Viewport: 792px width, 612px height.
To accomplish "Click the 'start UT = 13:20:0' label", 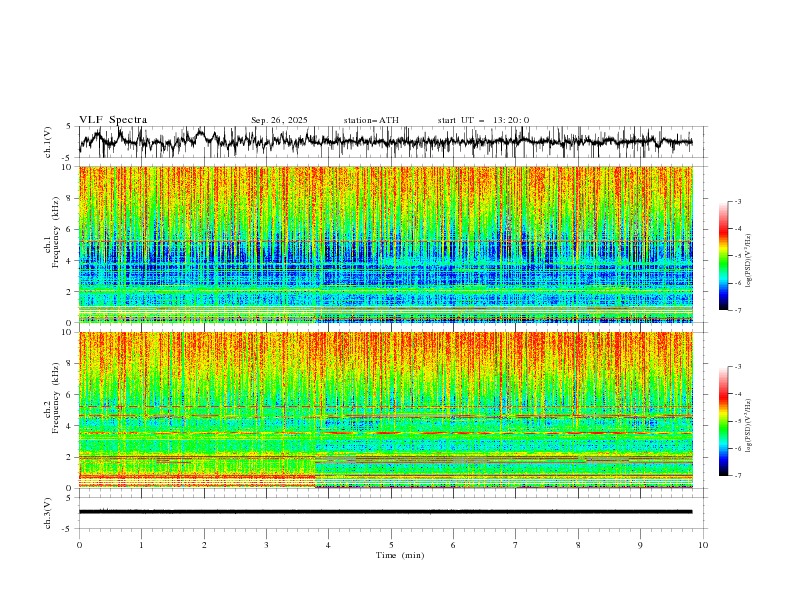I will [483, 120].
